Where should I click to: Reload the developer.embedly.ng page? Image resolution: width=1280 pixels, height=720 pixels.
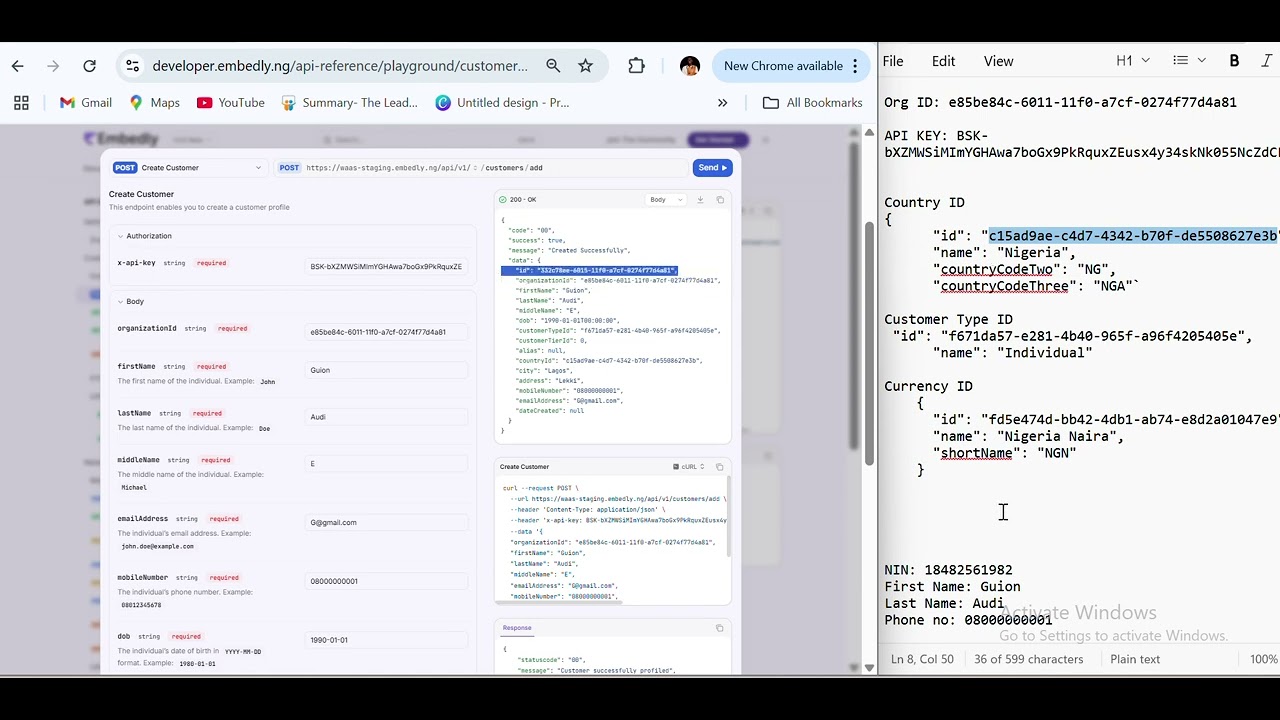[x=89, y=65]
